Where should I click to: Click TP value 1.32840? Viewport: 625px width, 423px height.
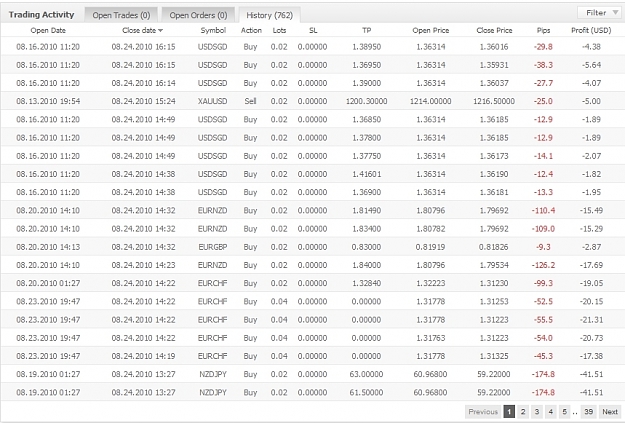click(366, 283)
